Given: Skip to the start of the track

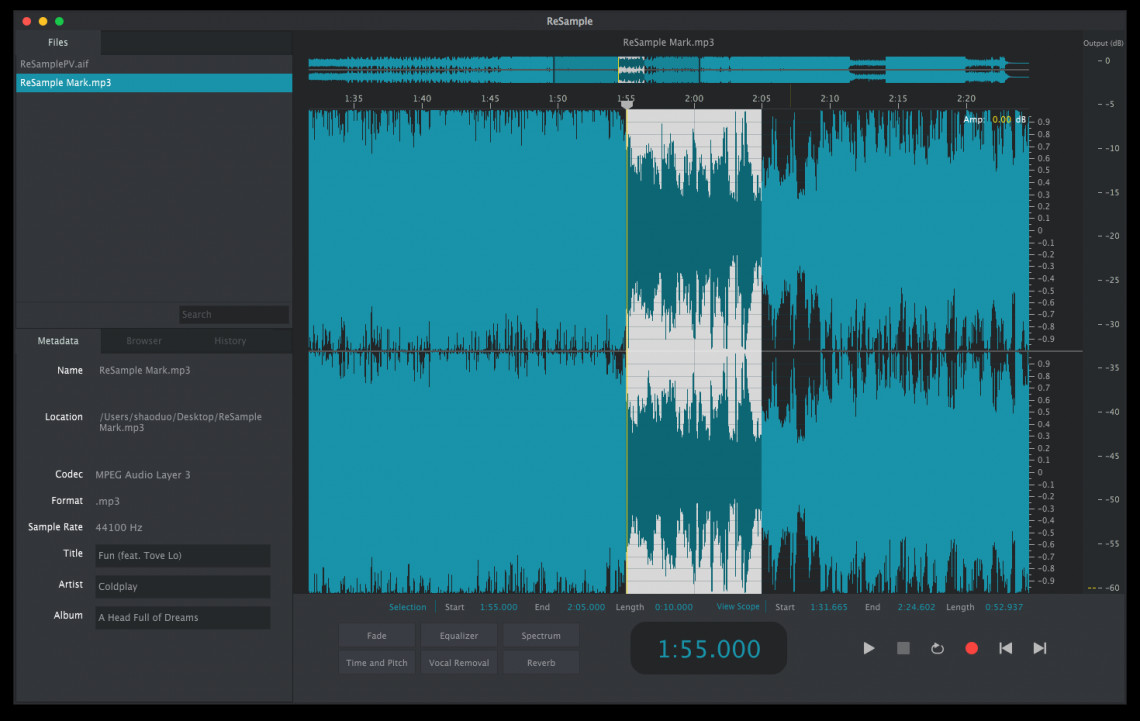Looking at the screenshot, I should (x=1005, y=648).
